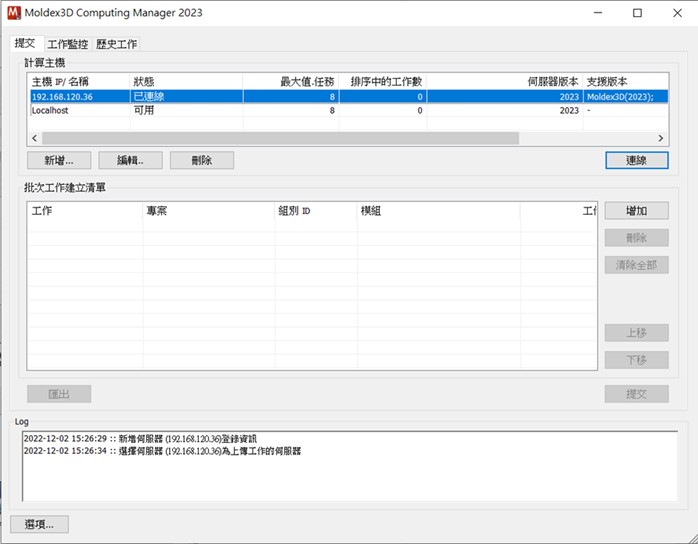Select the Localhost host row
This screenshot has width=698, height=544.
pos(349,110)
